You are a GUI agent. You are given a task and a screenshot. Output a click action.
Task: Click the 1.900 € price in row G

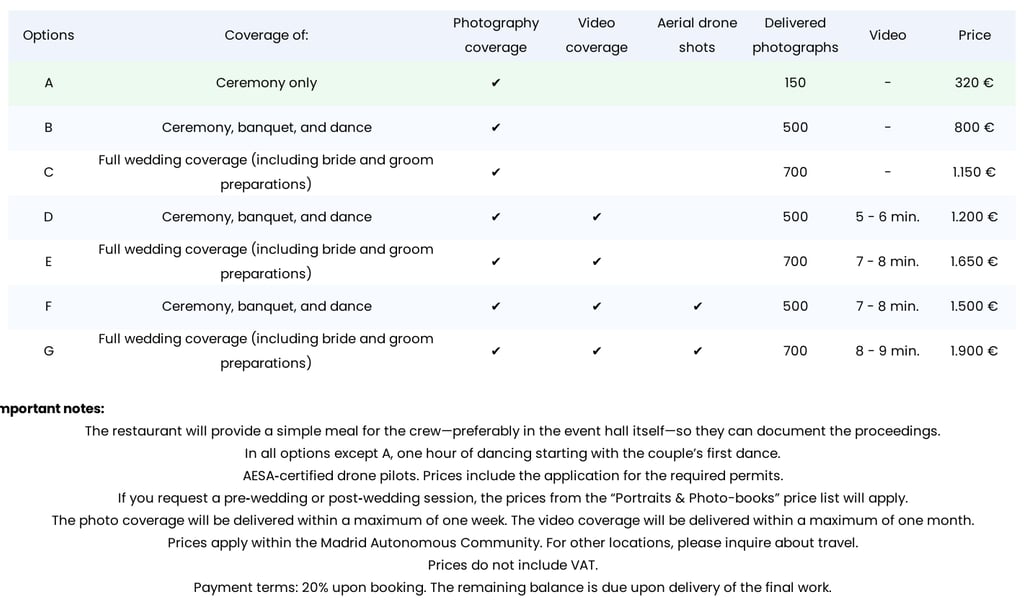[x=974, y=351]
